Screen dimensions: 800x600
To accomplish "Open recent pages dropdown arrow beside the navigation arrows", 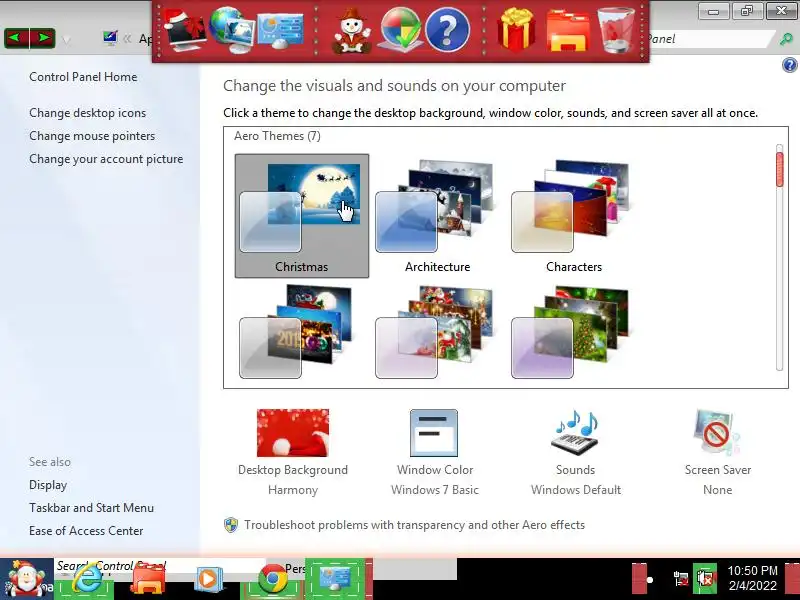I will point(67,39).
